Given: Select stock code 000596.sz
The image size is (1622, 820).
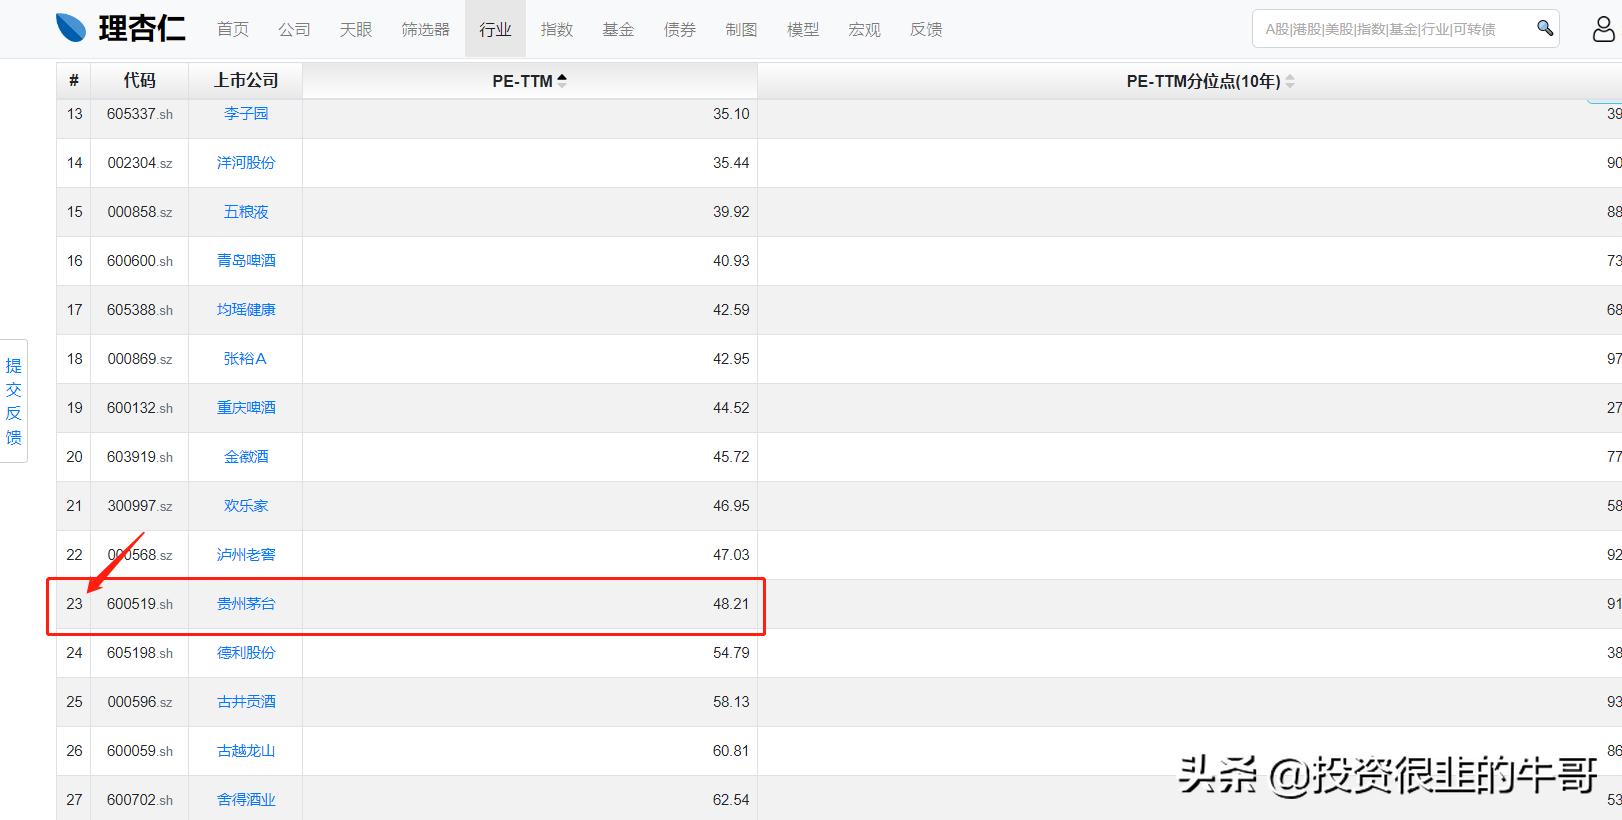Looking at the screenshot, I should tap(140, 702).
